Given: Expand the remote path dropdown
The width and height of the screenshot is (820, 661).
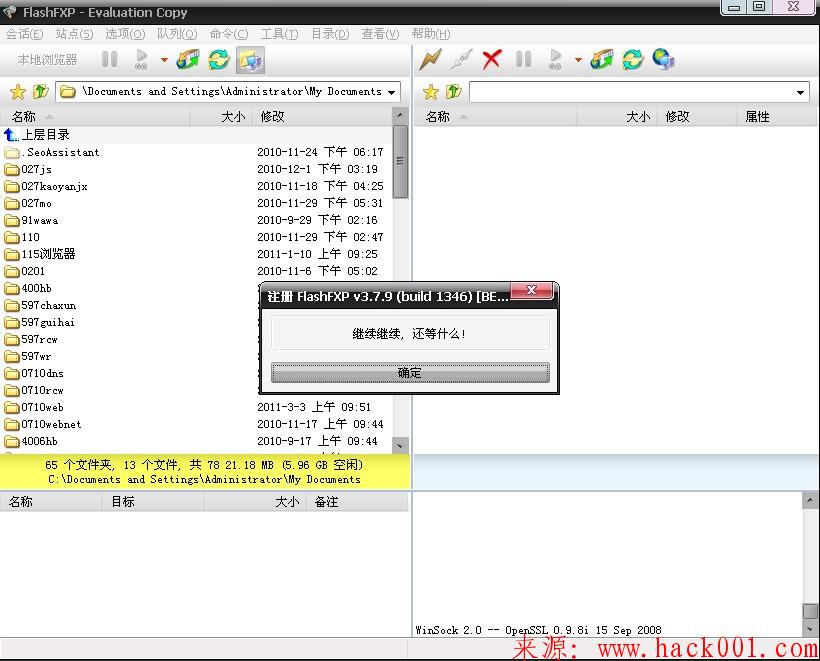Looking at the screenshot, I should click(x=800, y=93).
